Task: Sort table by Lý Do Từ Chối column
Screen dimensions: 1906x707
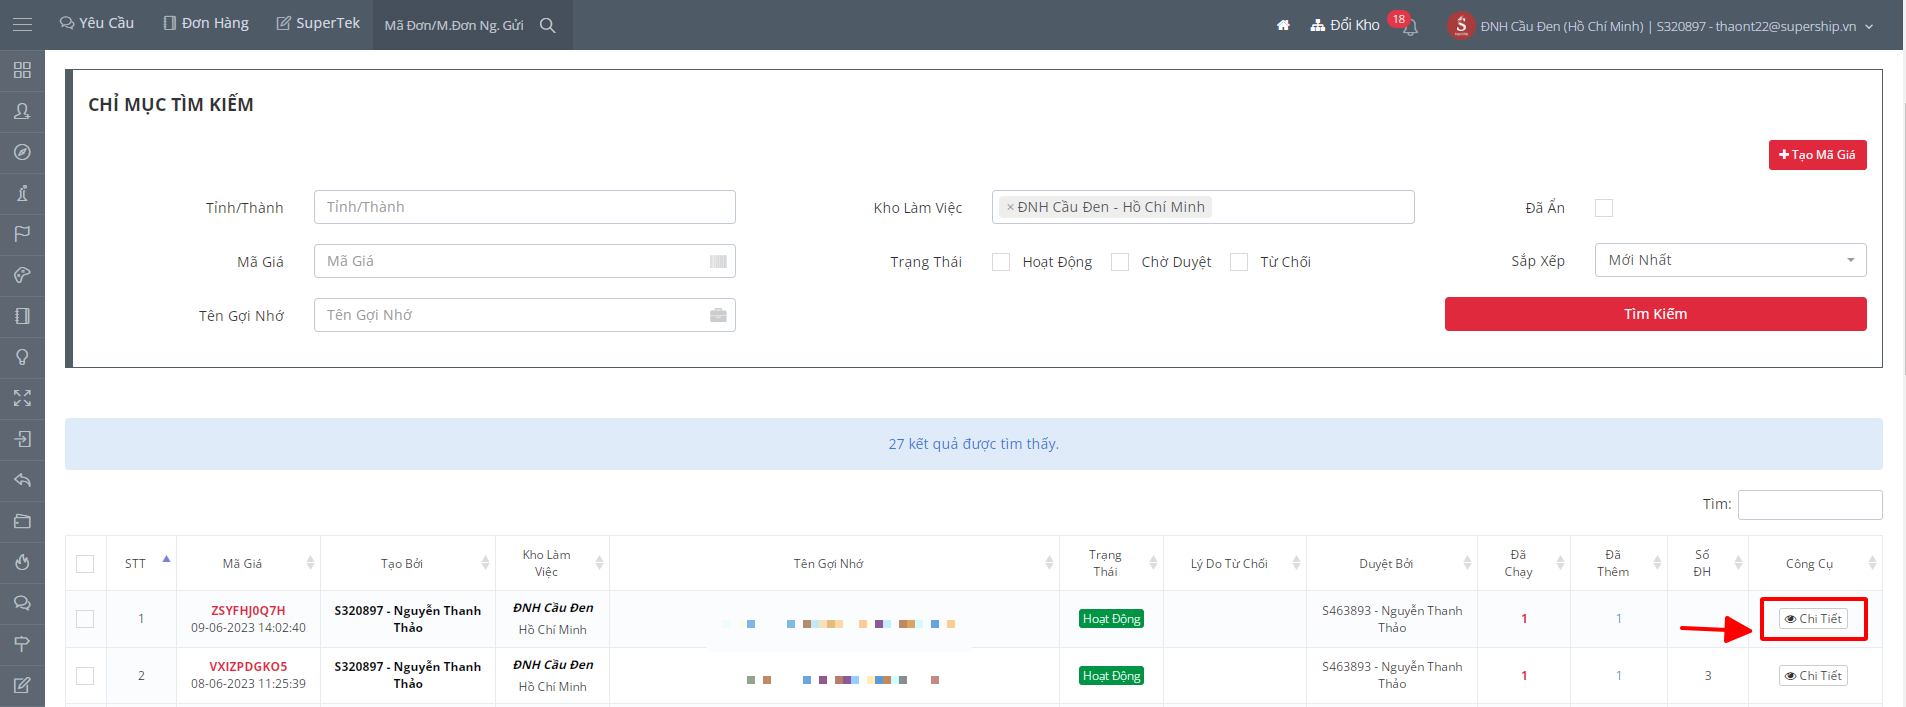Action: [1235, 563]
